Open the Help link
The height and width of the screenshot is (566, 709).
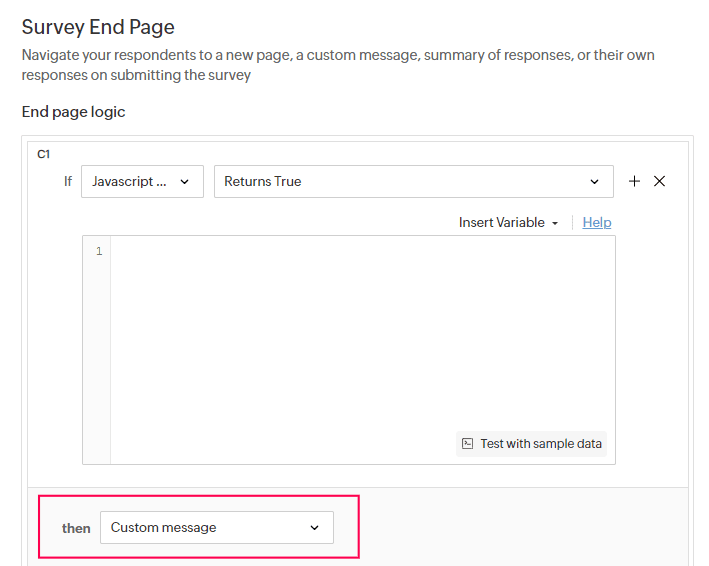(597, 222)
